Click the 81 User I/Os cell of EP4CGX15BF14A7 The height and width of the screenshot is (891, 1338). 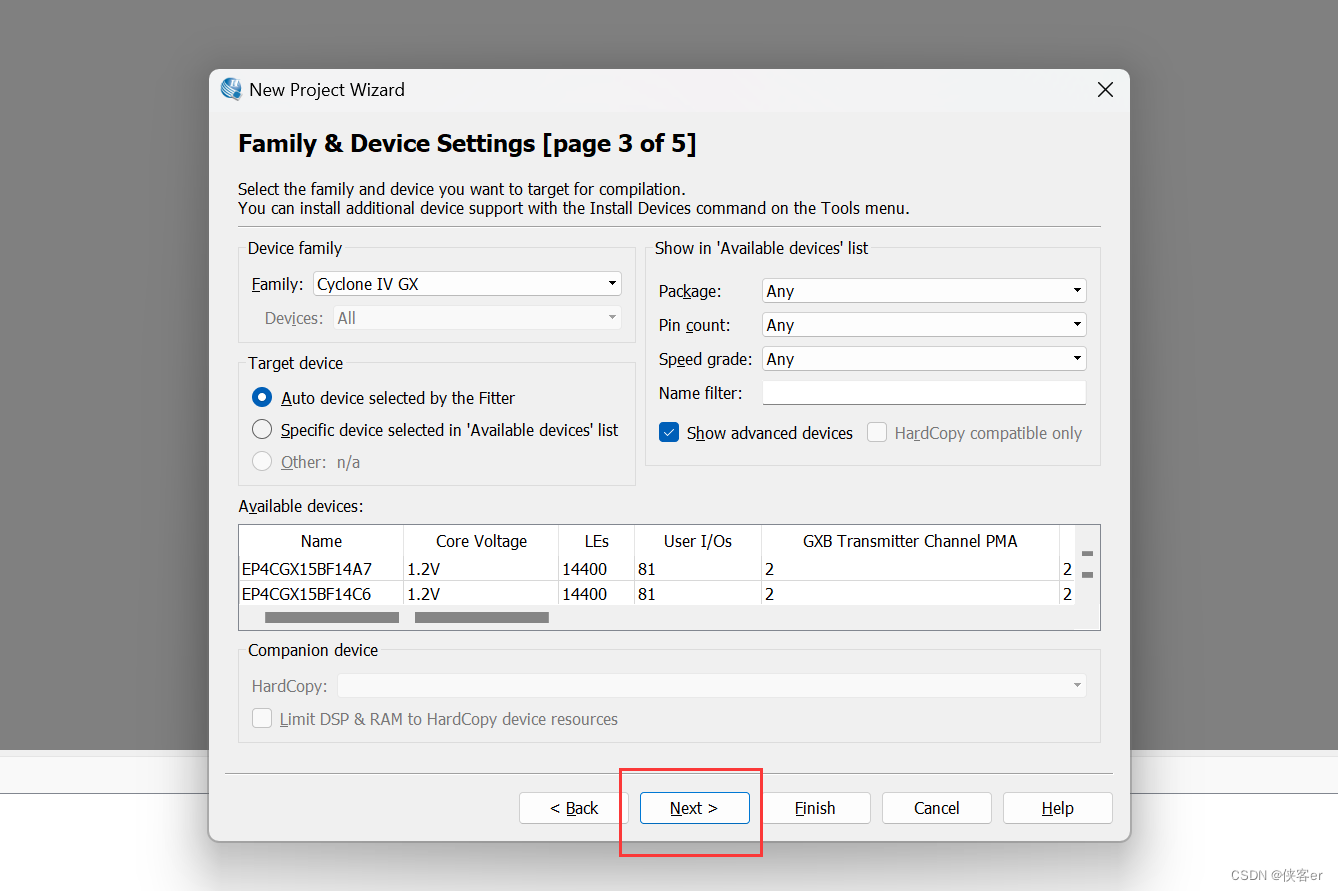[698, 569]
